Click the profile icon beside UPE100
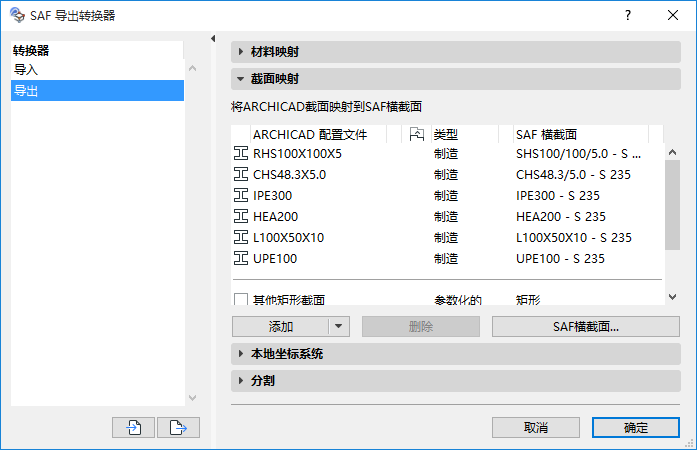Image resolution: width=697 pixels, height=450 pixels. [x=241, y=258]
